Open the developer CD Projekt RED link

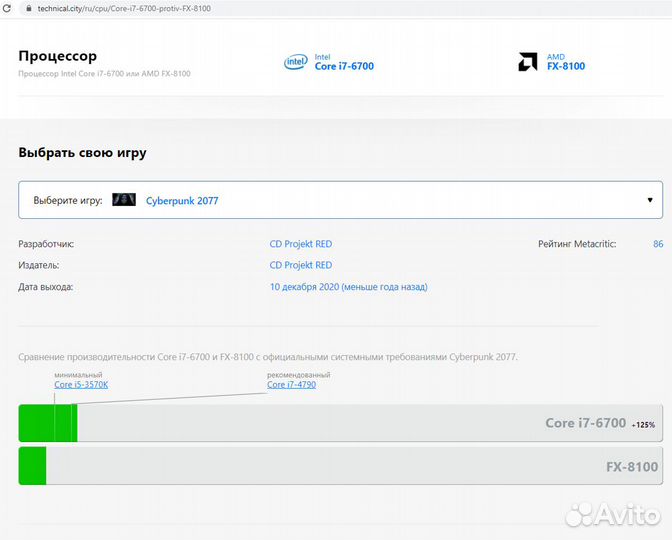(x=301, y=244)
